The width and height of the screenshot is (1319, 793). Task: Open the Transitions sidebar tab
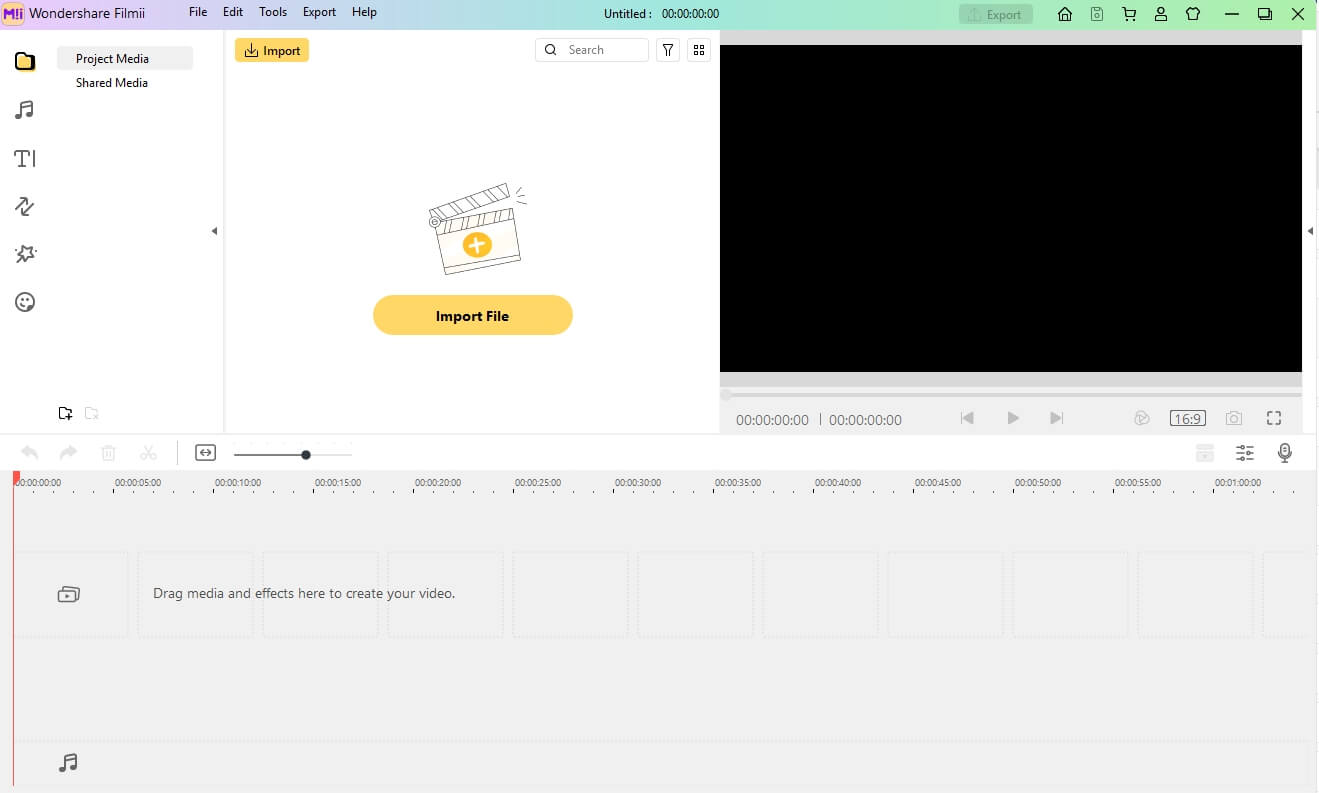coord(25,206)
